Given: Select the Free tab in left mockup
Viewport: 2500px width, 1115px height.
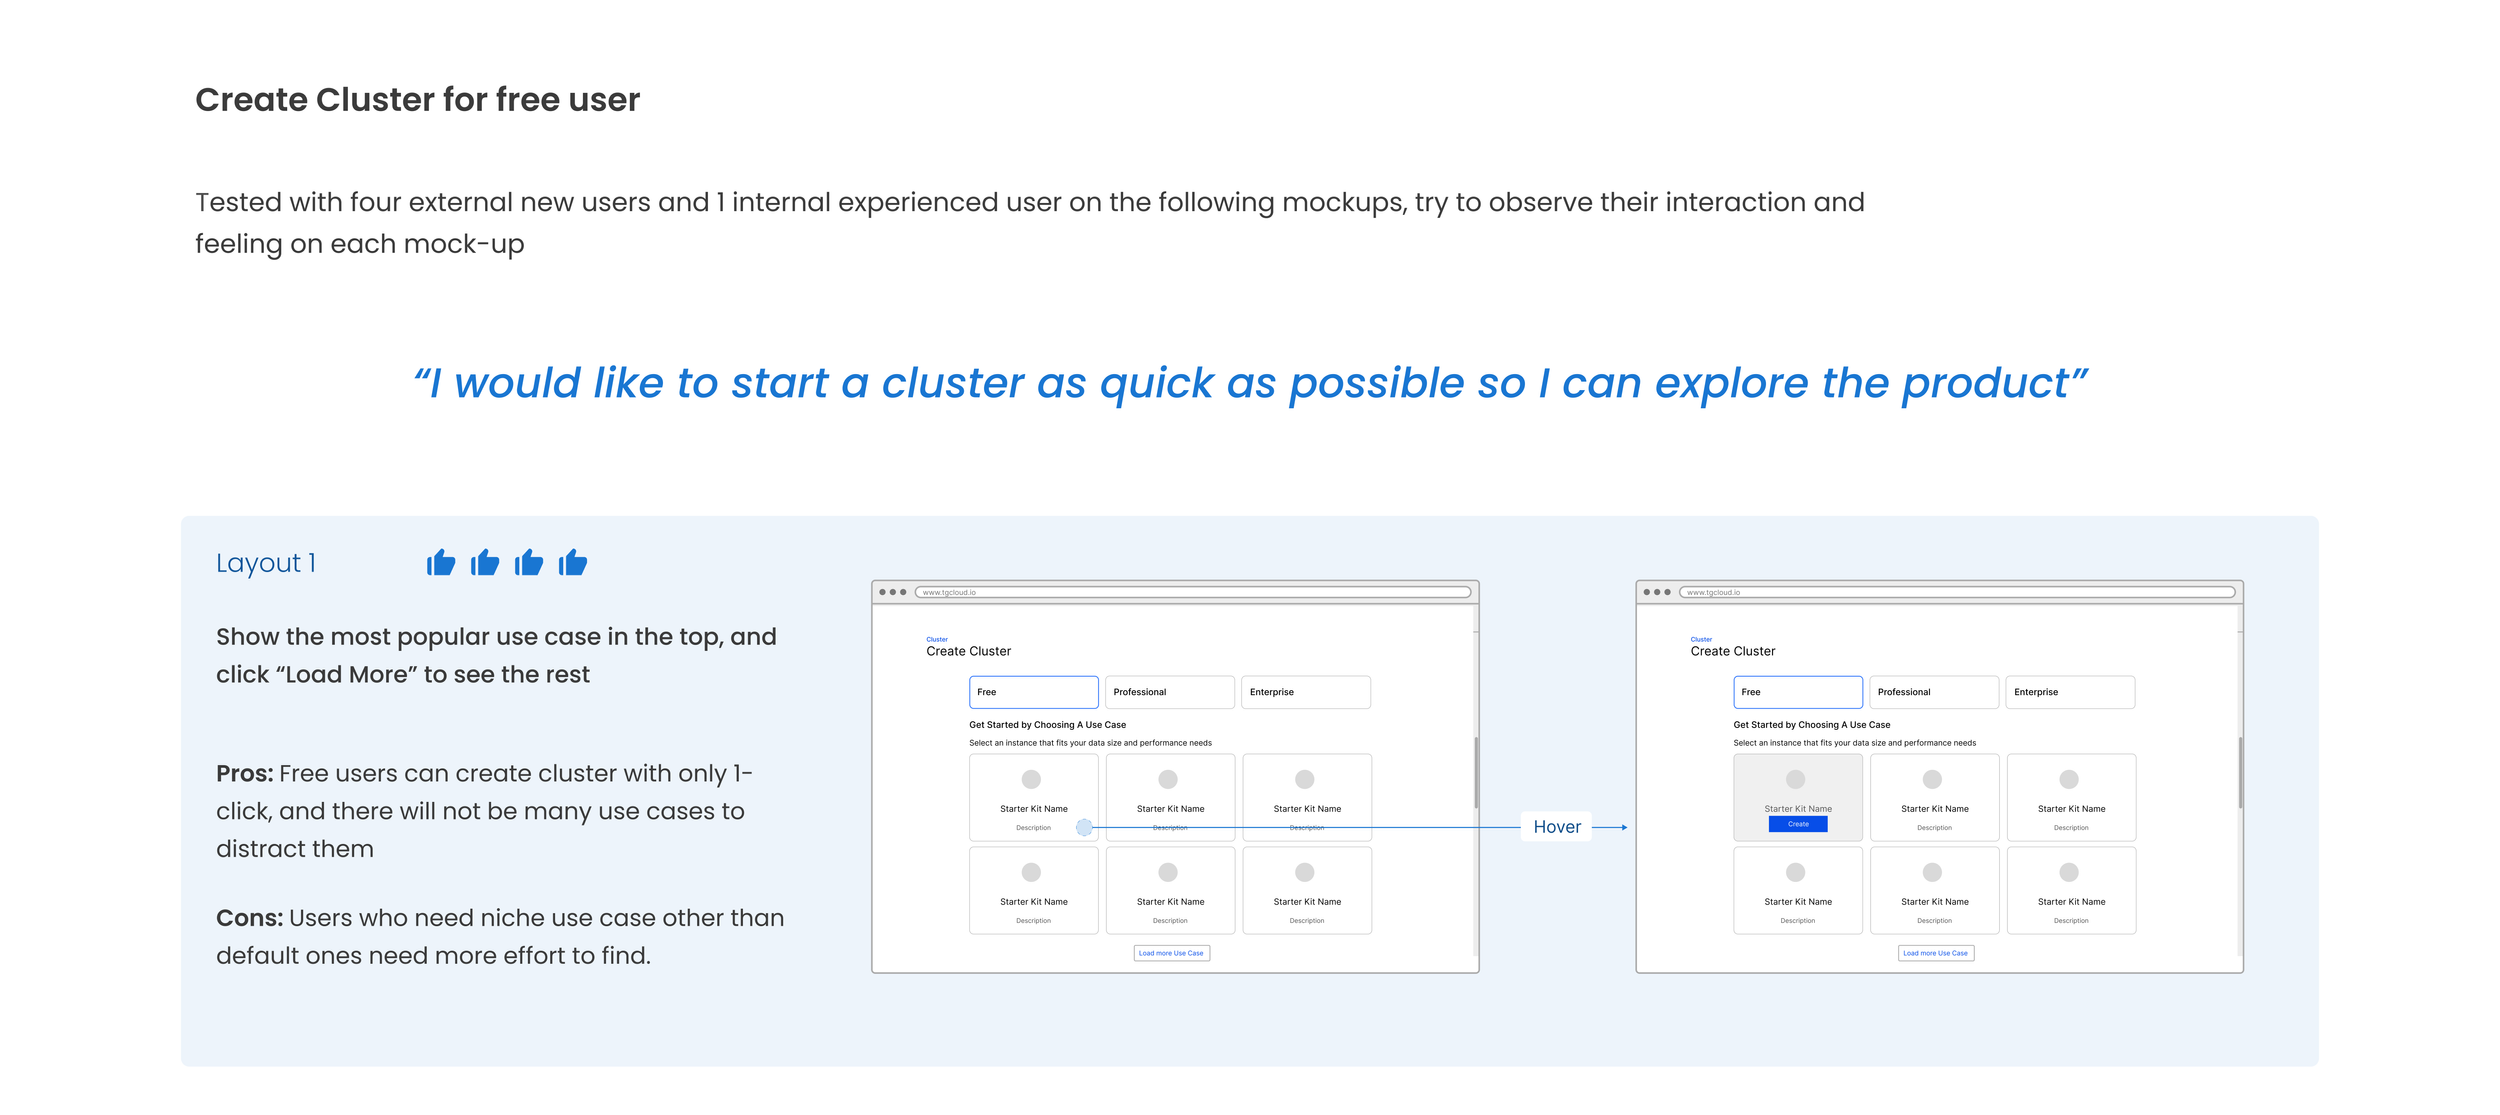Looking at the screenshot, I should [1033, 692].
